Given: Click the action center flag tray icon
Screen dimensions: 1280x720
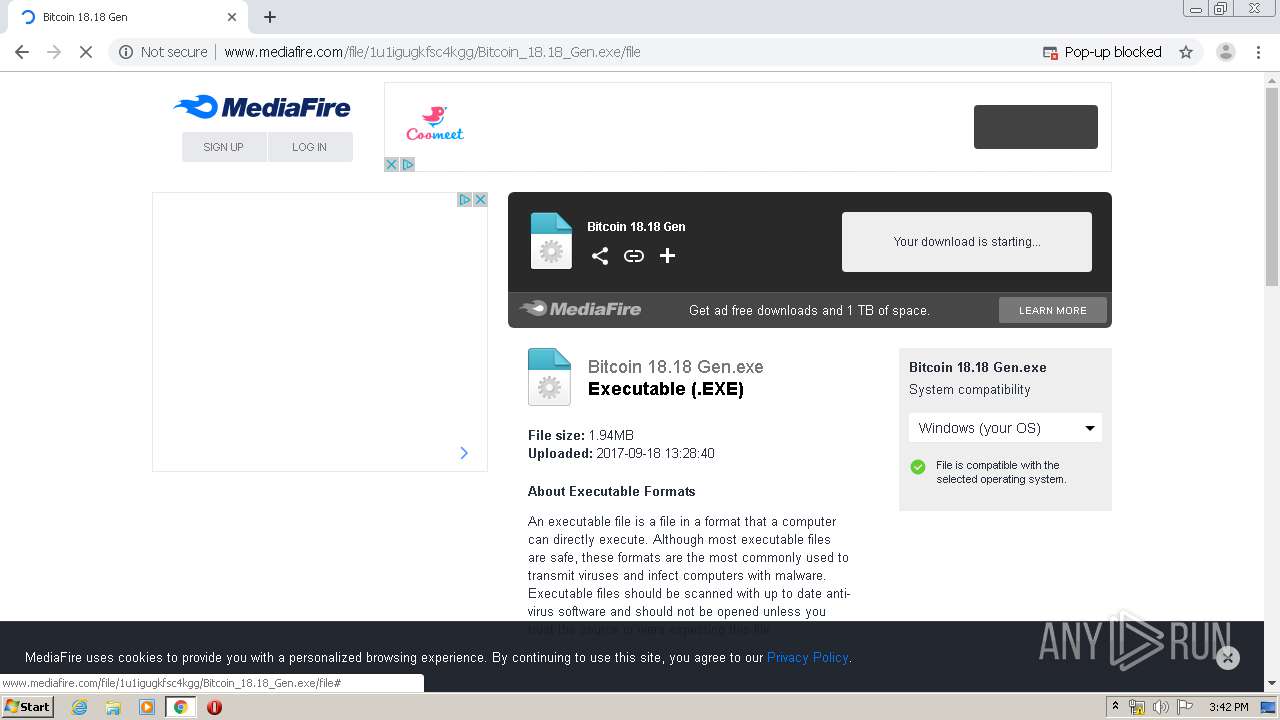Looking at the screenshot, I should tap(1185, 707).
